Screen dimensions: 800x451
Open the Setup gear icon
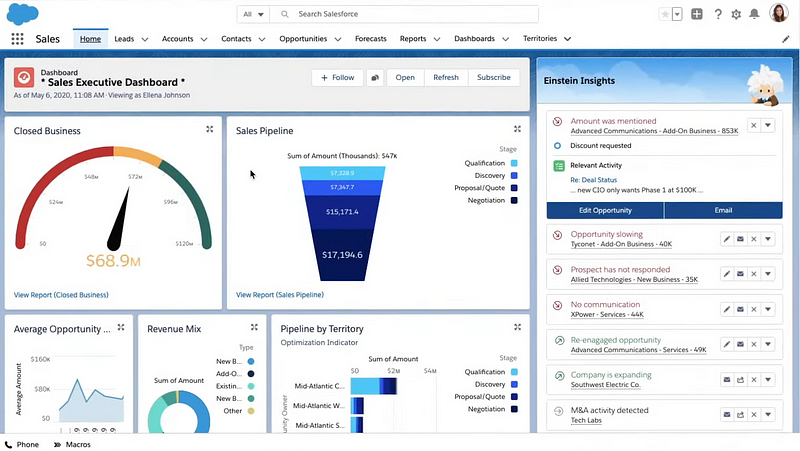point(736,14)
